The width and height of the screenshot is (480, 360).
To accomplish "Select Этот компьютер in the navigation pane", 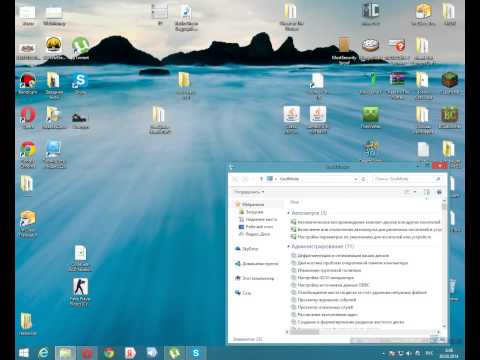I will click(x=255, y=278).
